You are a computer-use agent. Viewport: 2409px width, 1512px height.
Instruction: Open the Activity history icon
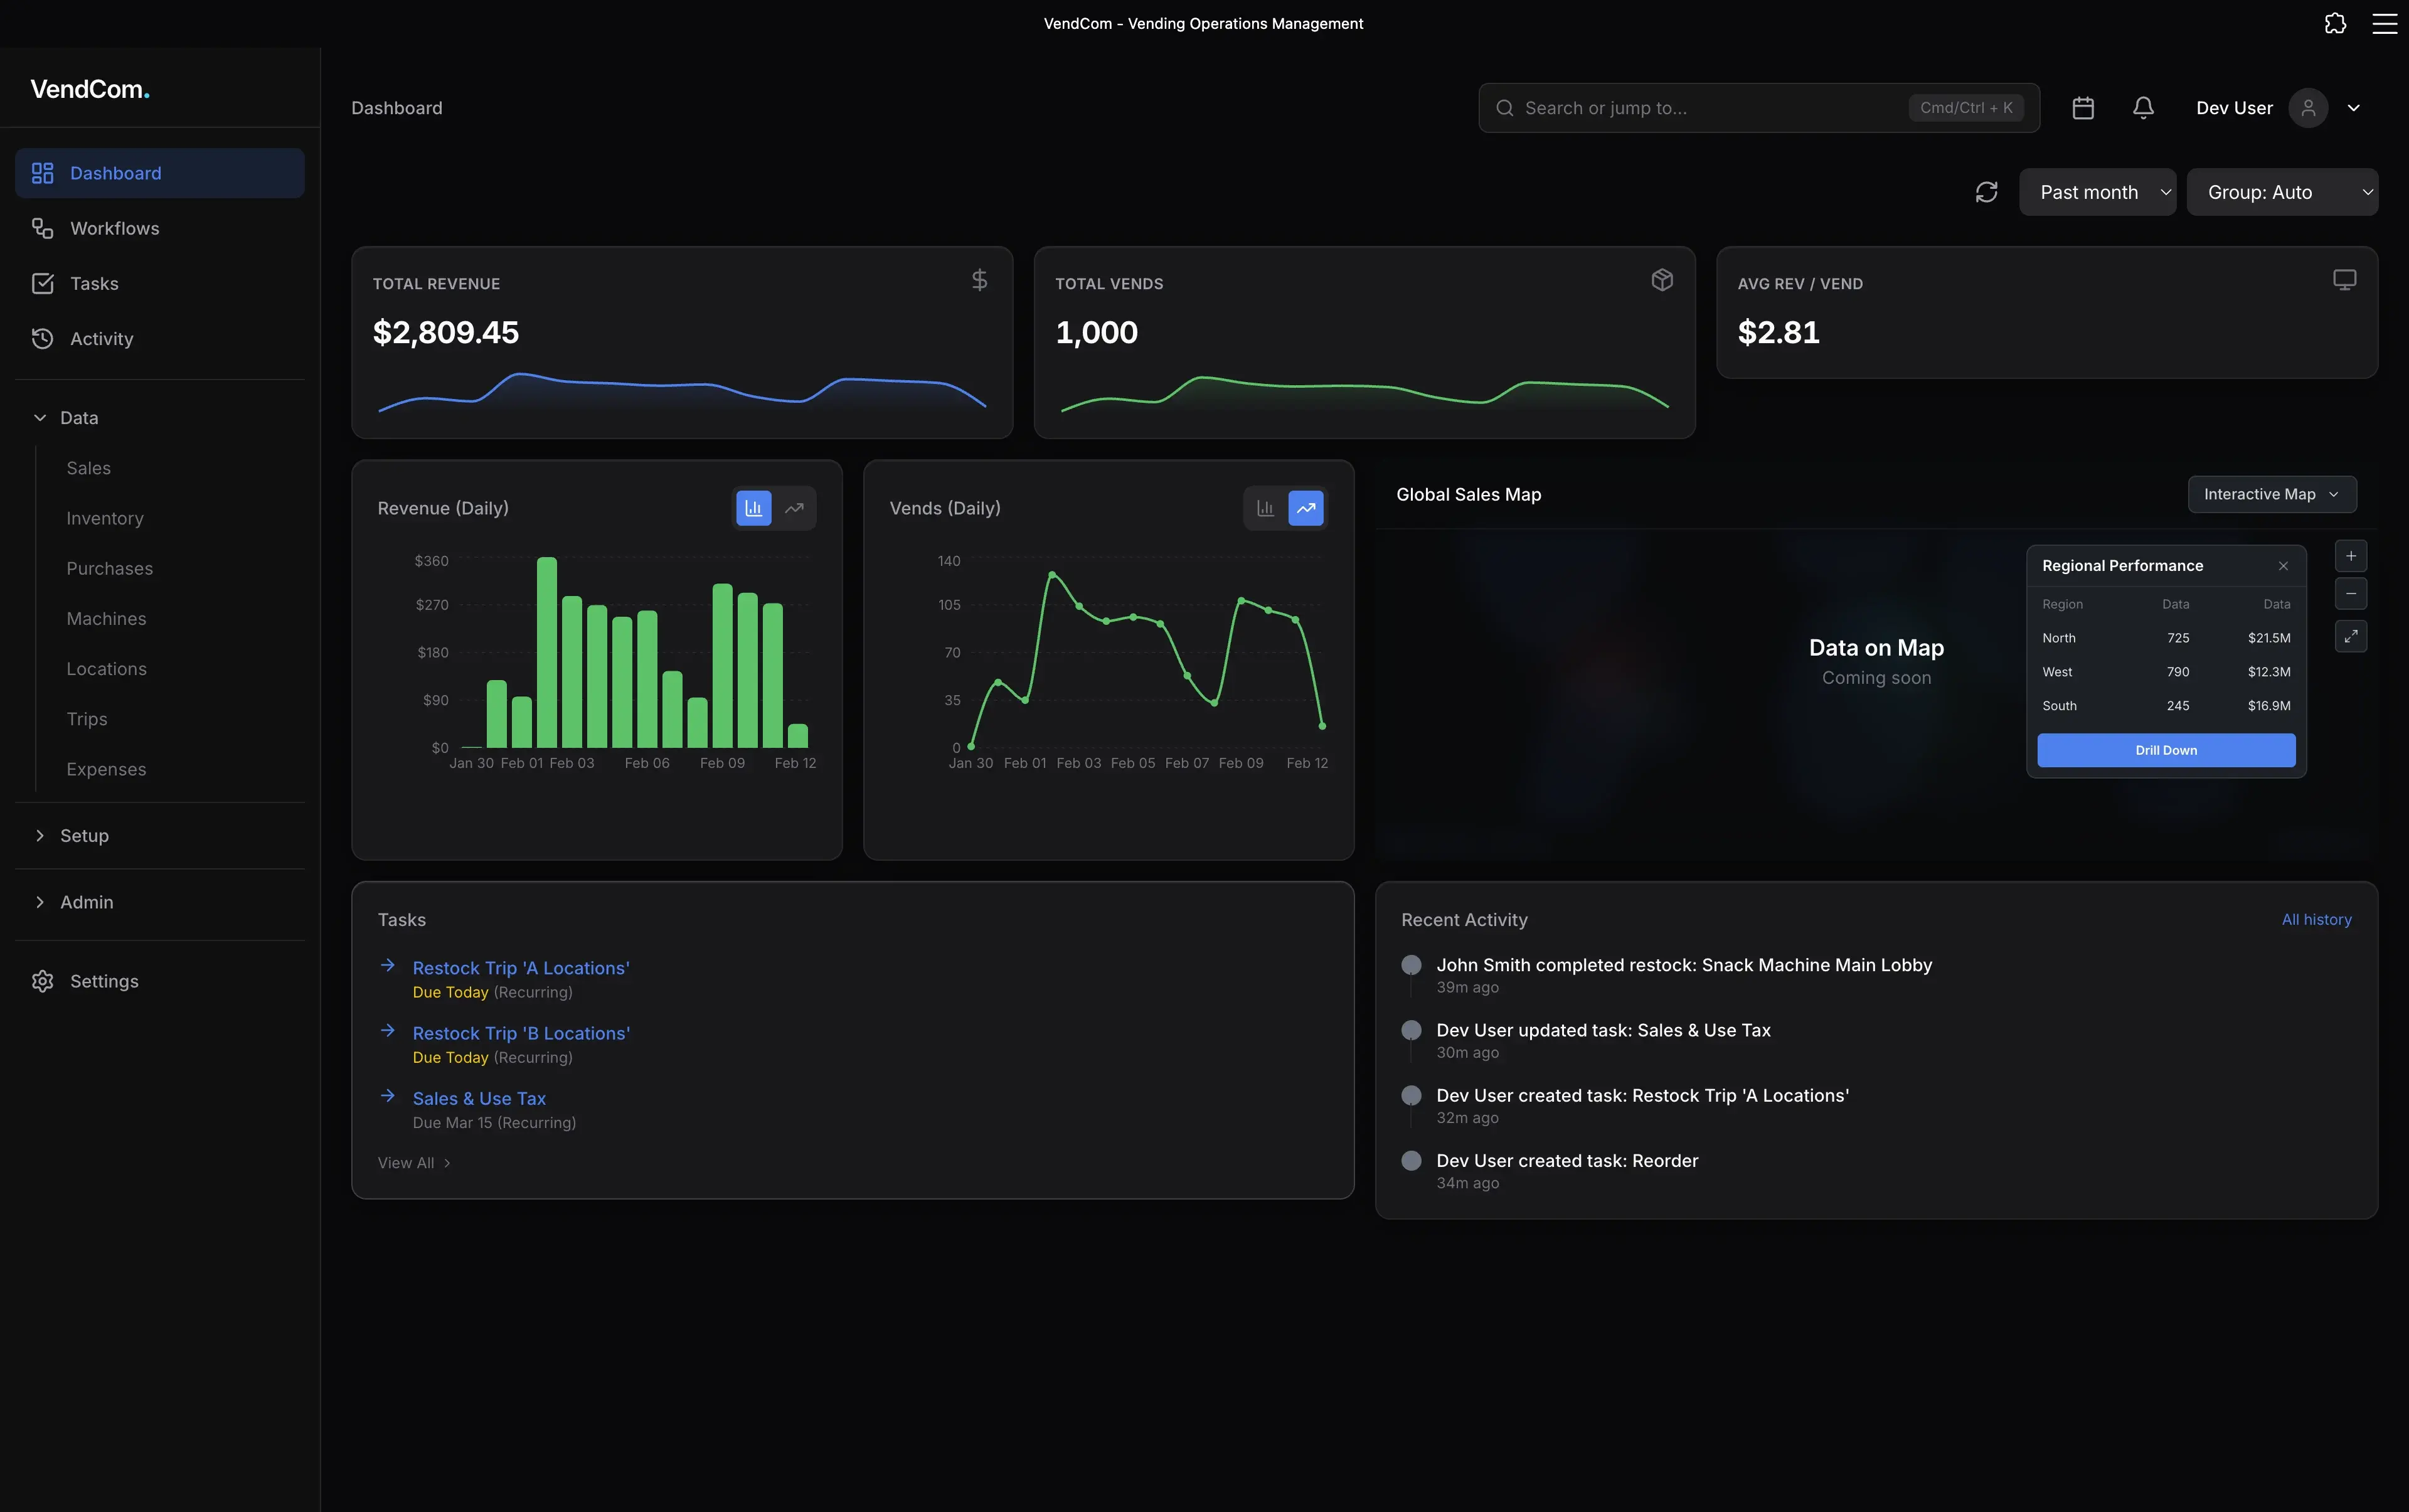click(42, 338)
